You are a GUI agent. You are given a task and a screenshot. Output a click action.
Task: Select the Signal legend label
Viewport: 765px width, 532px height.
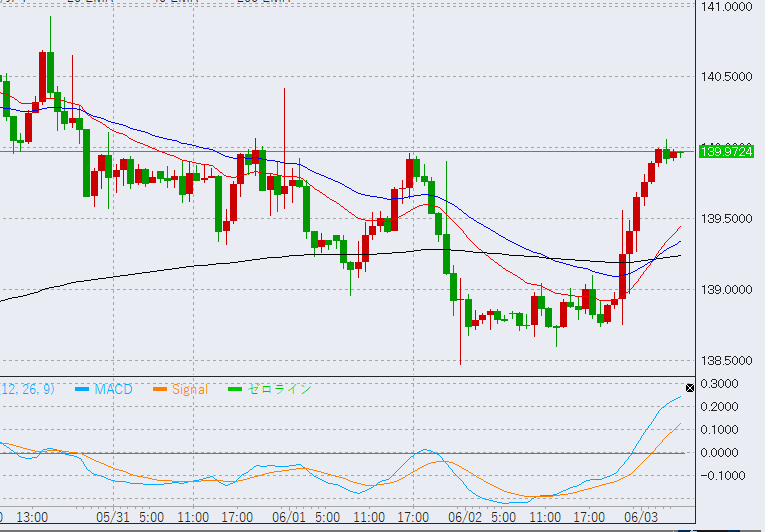pos(189,389)
